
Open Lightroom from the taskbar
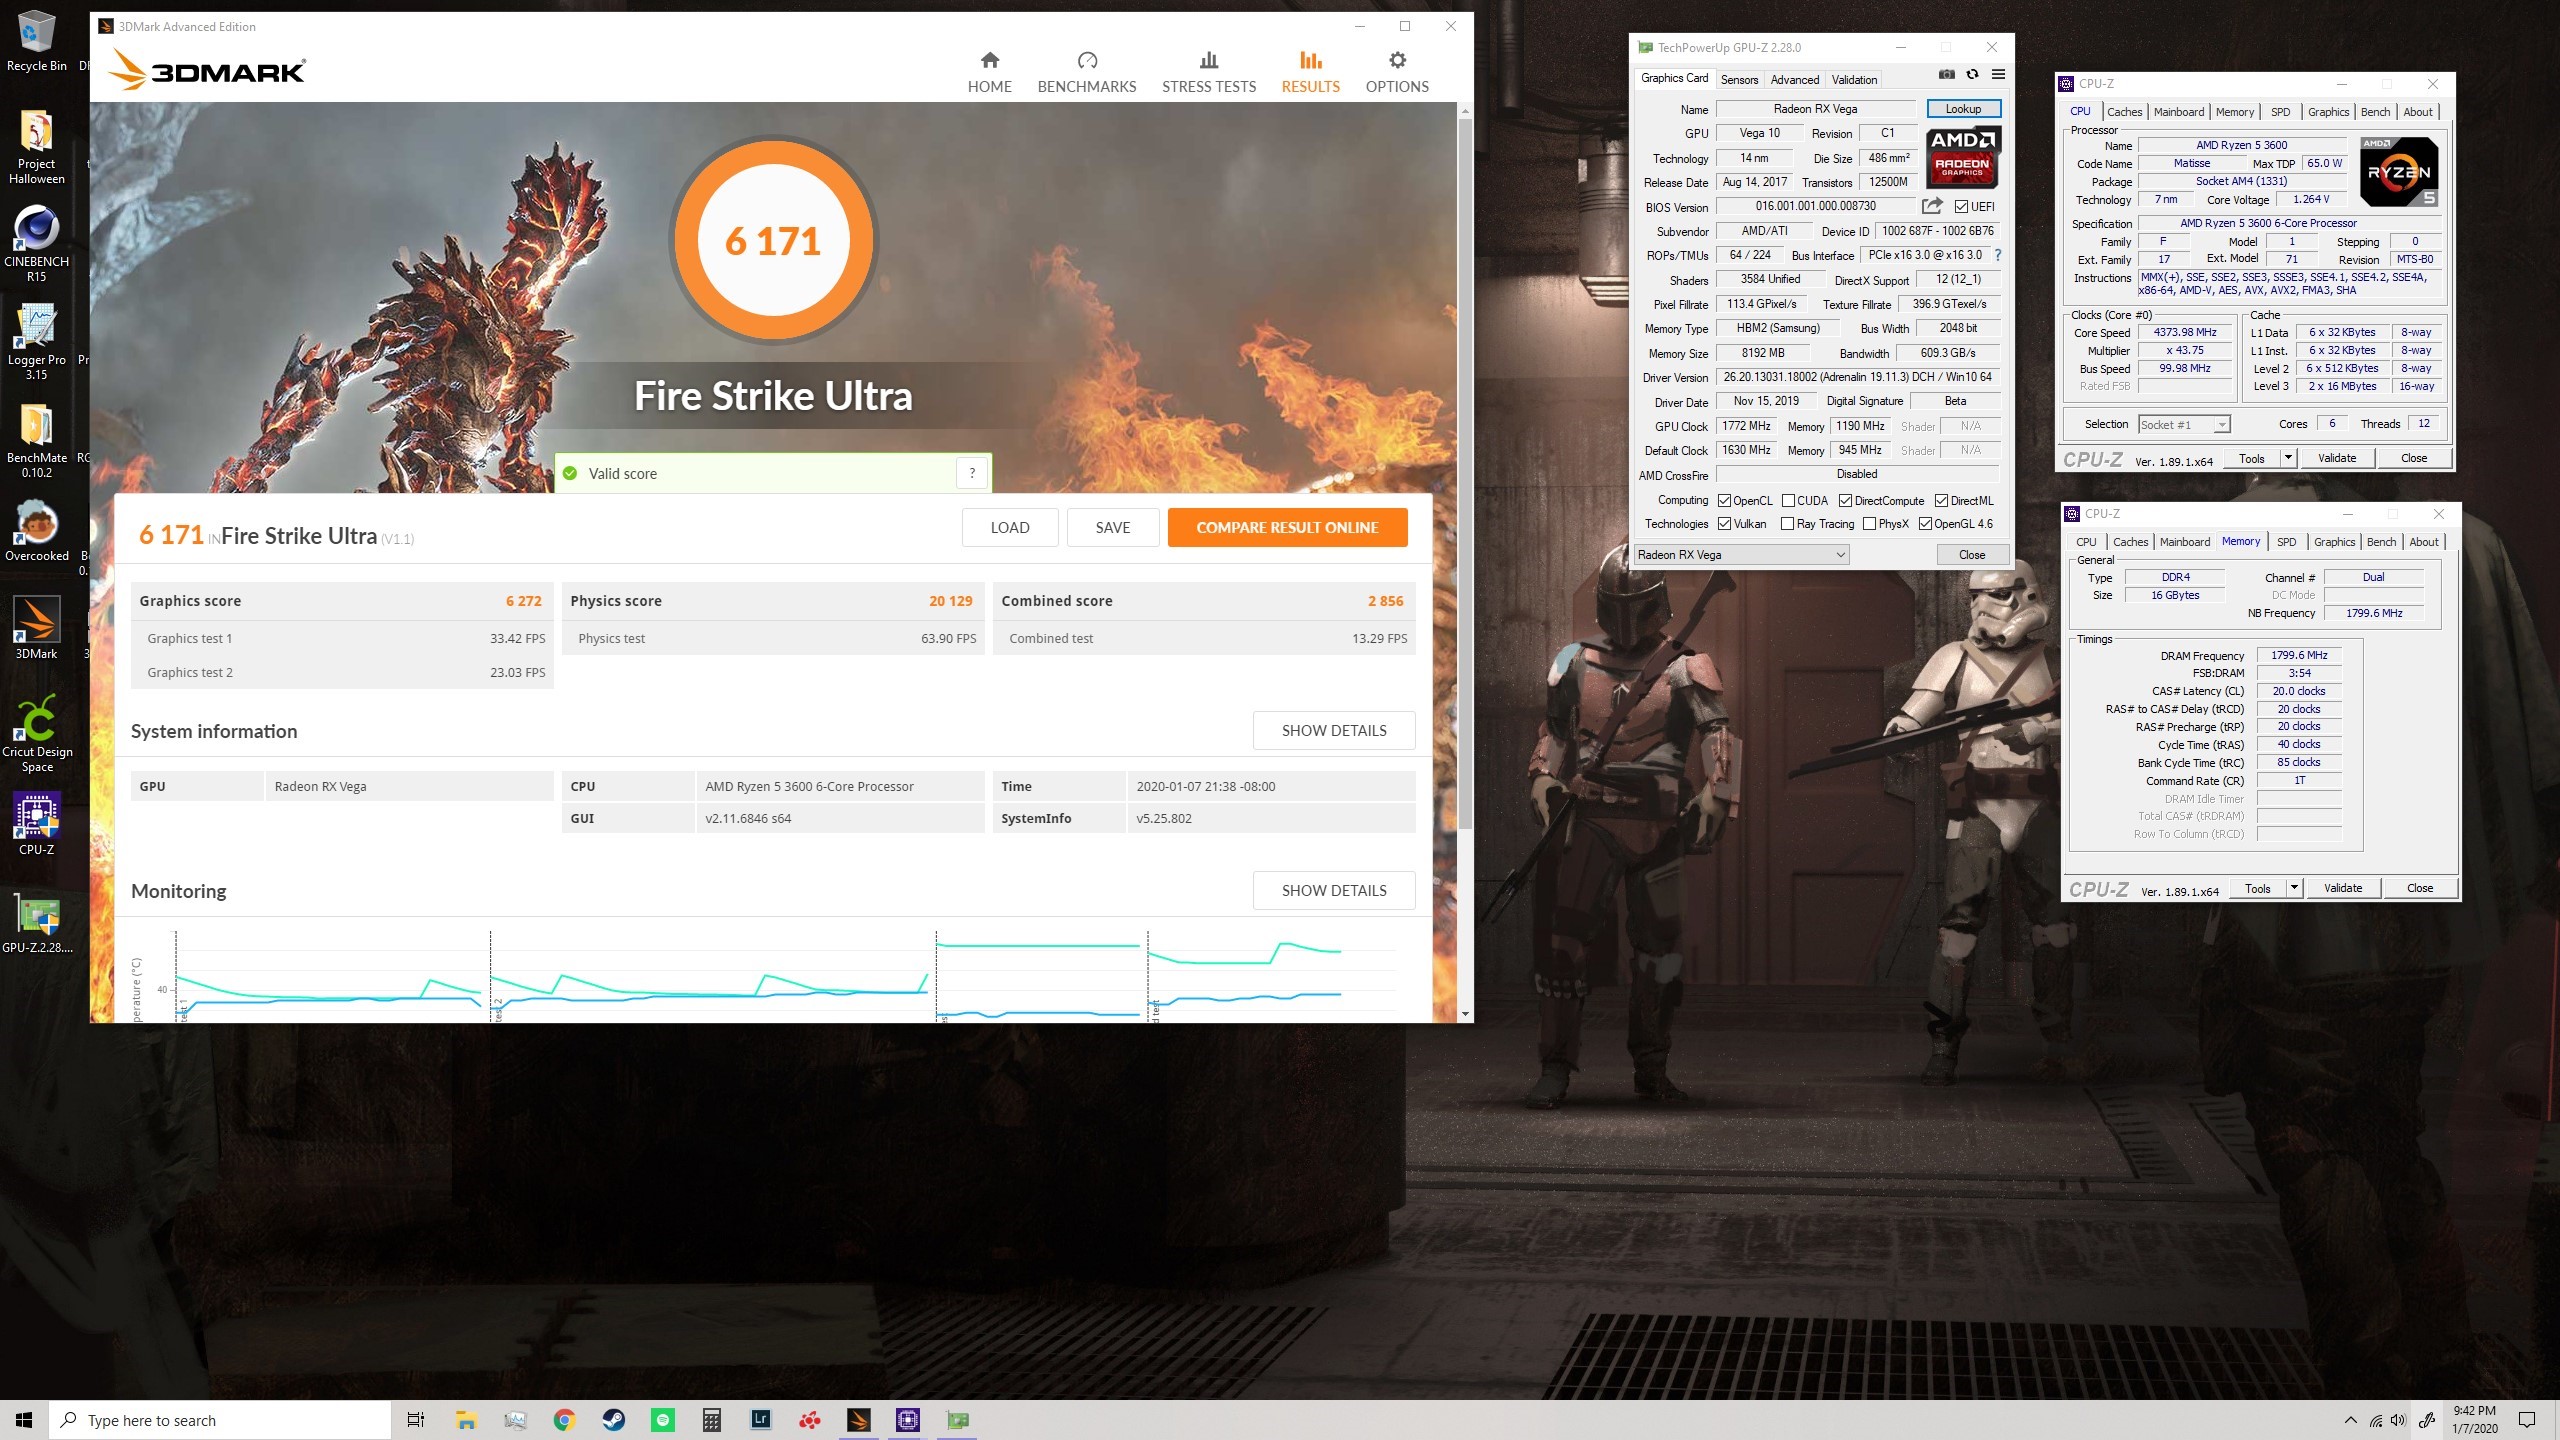click(760, 1419)
